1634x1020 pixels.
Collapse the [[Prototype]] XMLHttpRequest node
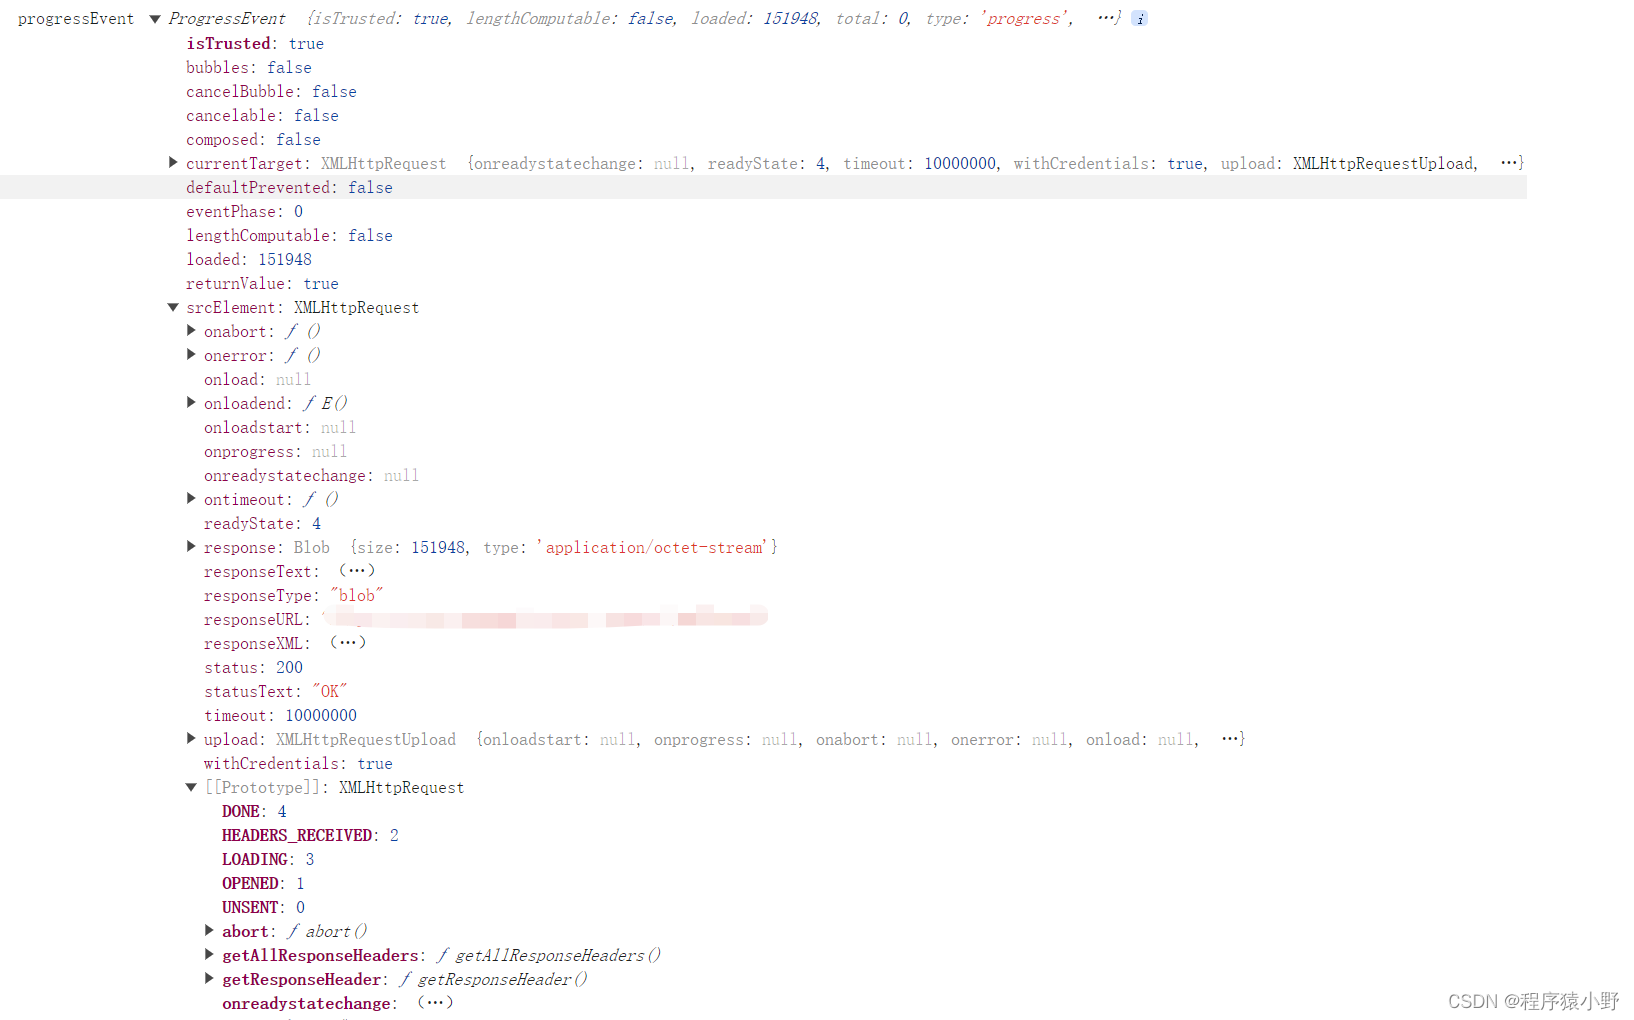(x=191, y=787)
